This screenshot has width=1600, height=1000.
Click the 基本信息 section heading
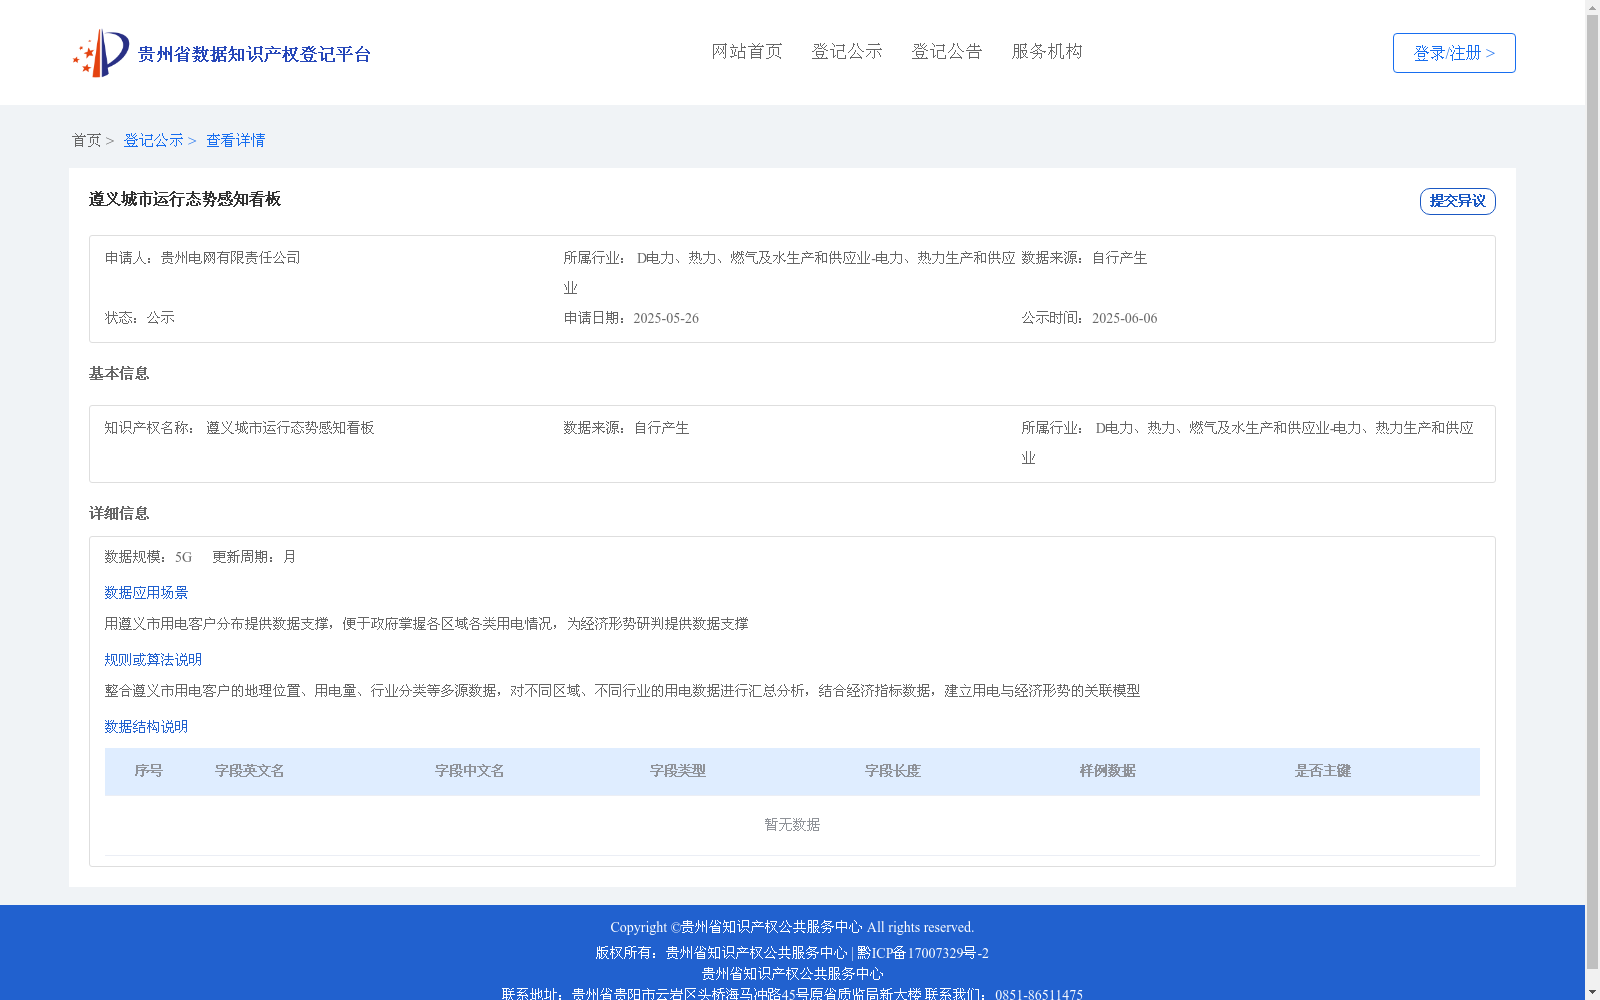(x=119, y=373)
